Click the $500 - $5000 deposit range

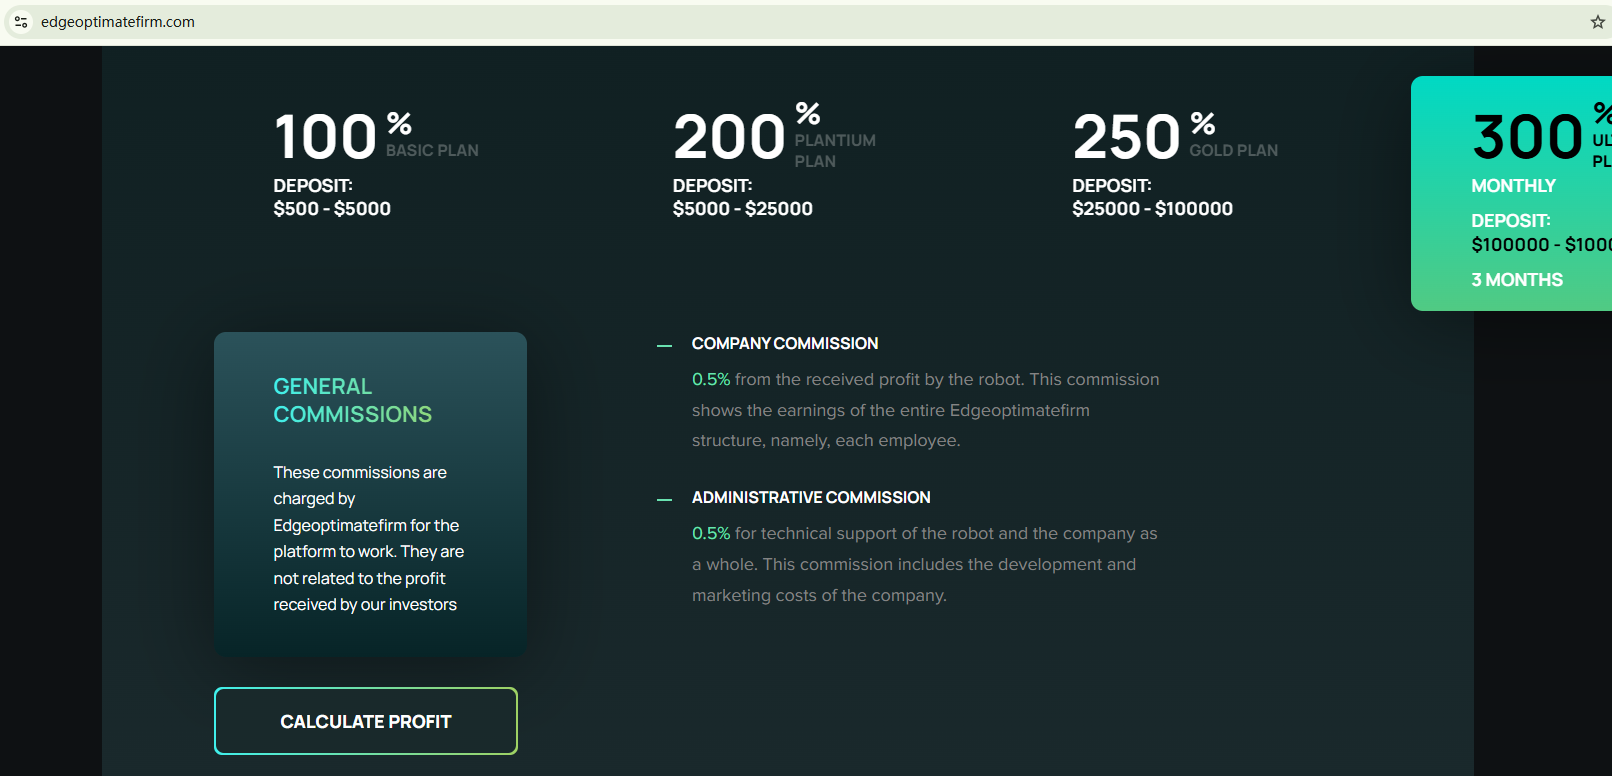click(332, 209)
